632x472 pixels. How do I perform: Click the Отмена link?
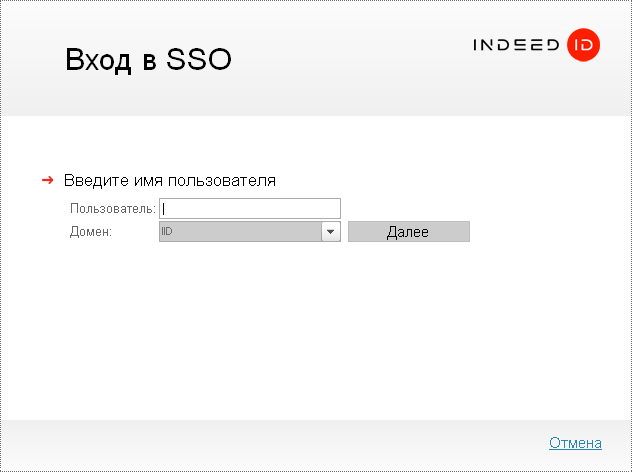[x=575, y=443]
